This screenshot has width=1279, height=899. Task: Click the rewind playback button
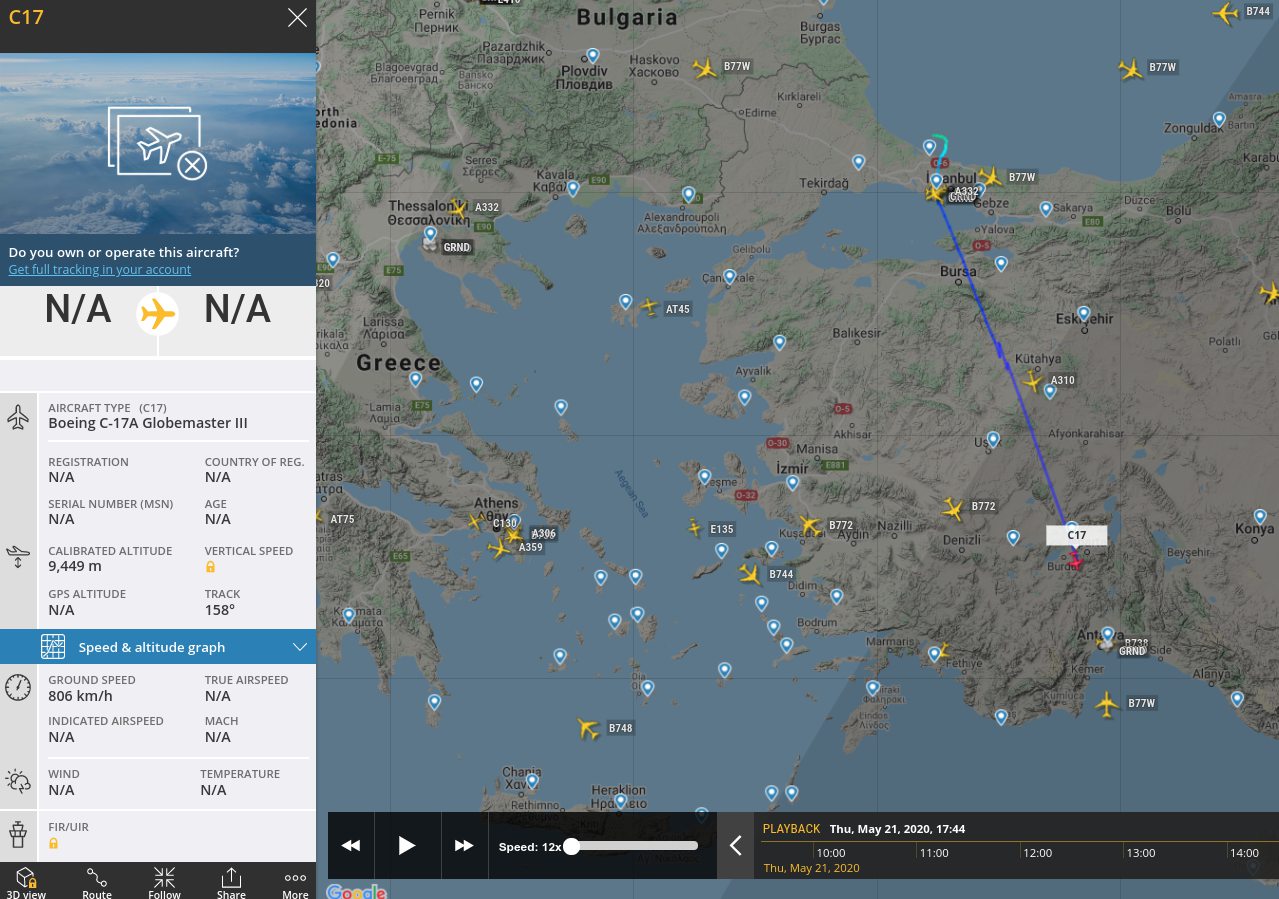tap(351, 846)
